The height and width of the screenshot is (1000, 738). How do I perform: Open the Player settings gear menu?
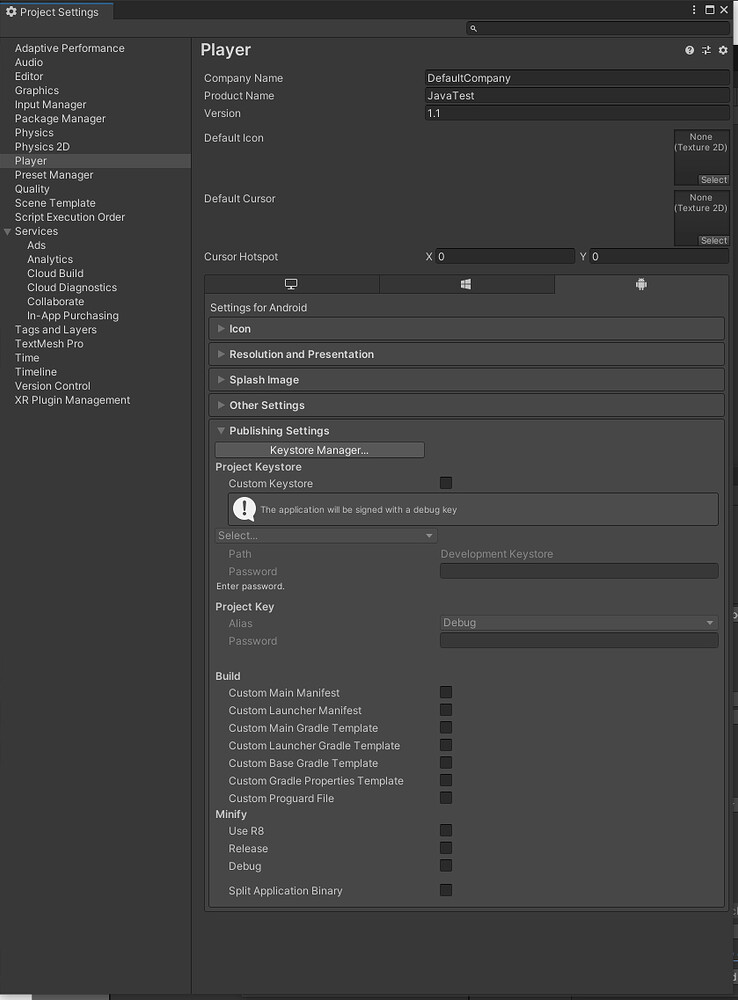coord(723,49)
